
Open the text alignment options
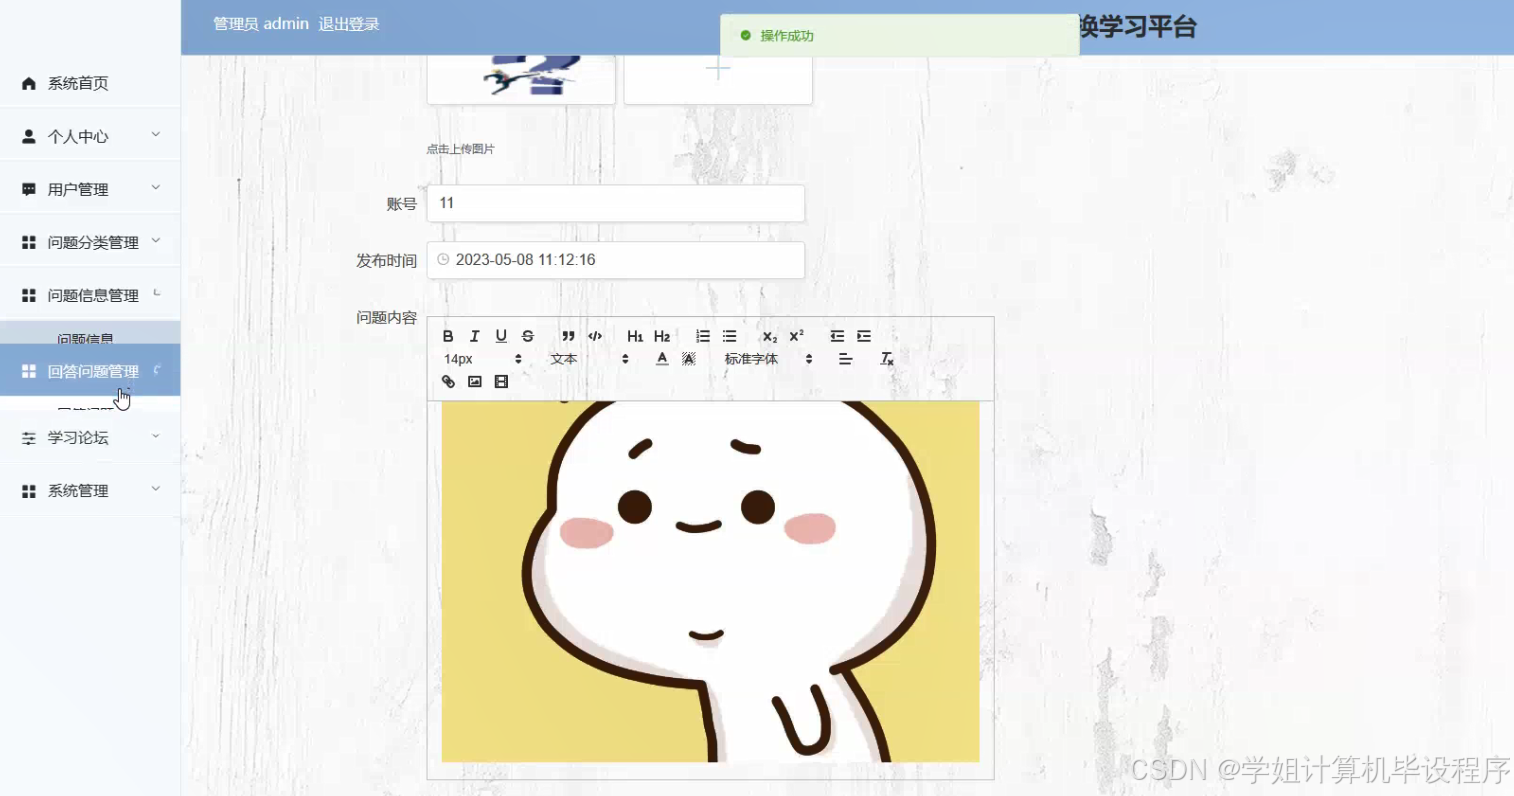(x=846, y=359)
